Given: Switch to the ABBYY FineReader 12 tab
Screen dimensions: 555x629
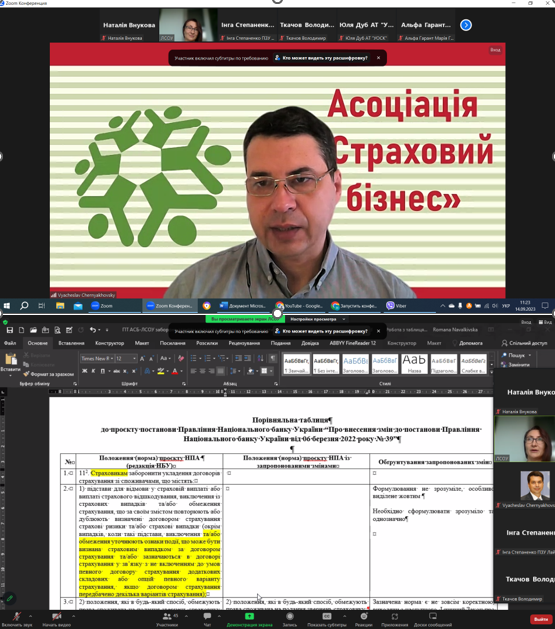Looking at the screenshot, I should pos(352,343).
